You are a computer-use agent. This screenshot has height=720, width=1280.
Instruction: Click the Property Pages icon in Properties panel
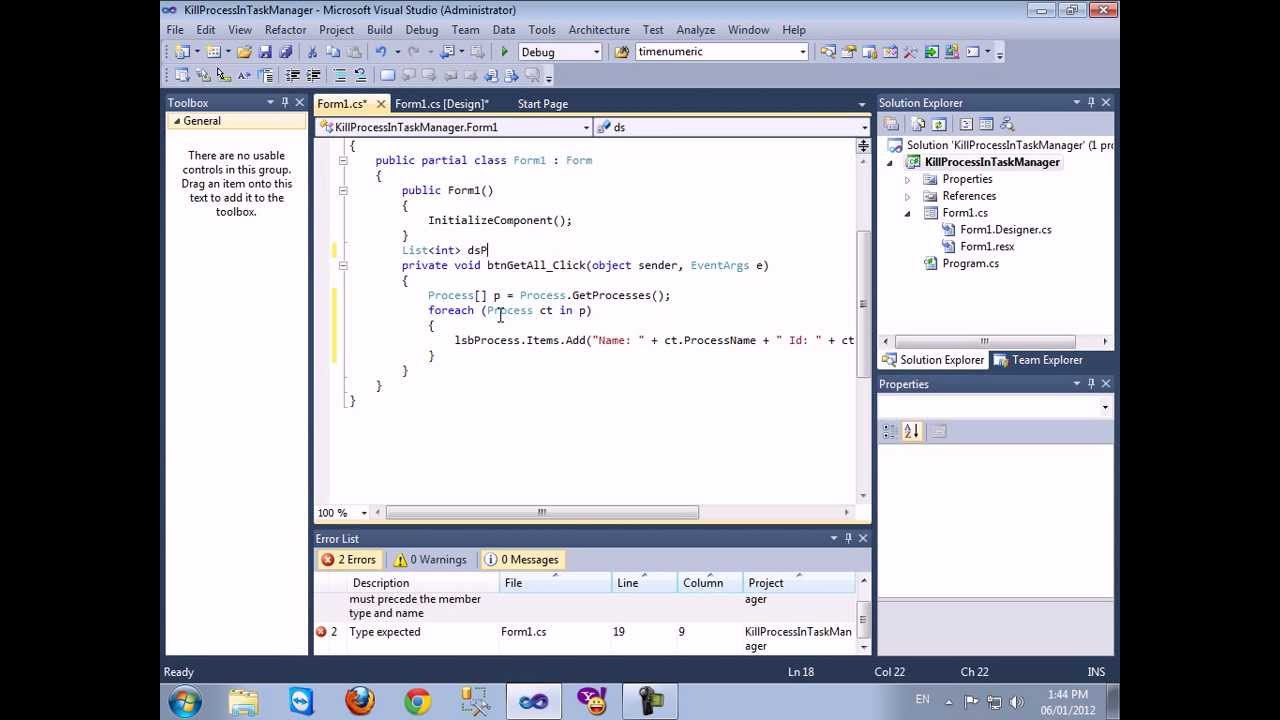click(938, 431)
